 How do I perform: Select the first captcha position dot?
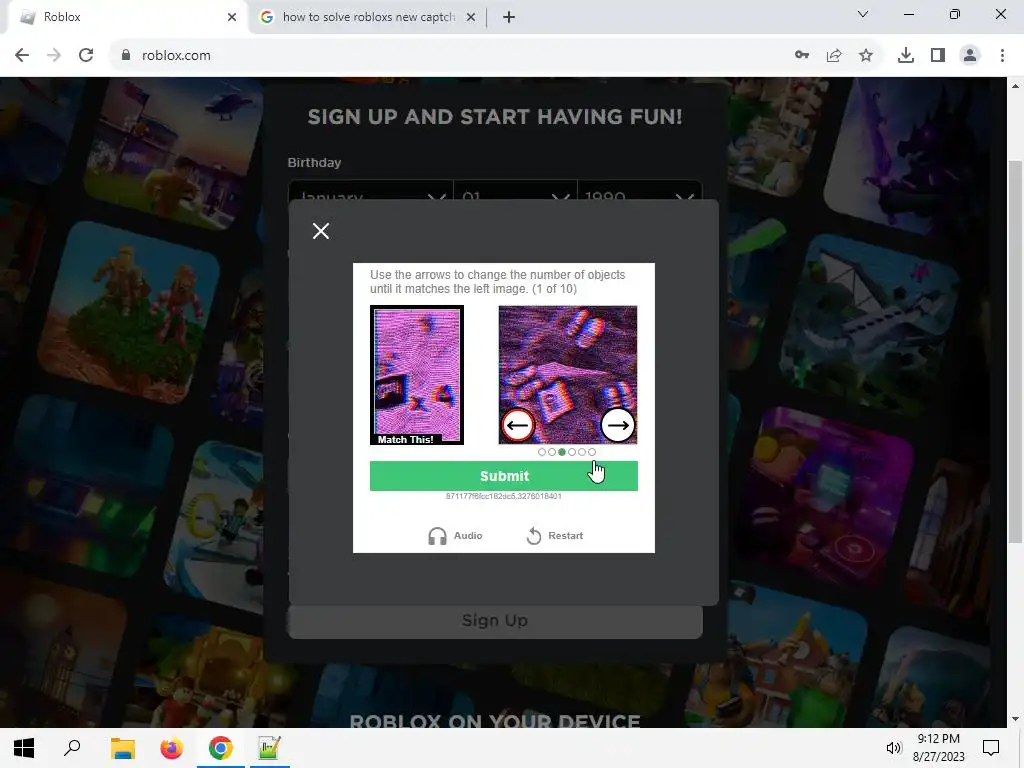(x=541, y=452)
